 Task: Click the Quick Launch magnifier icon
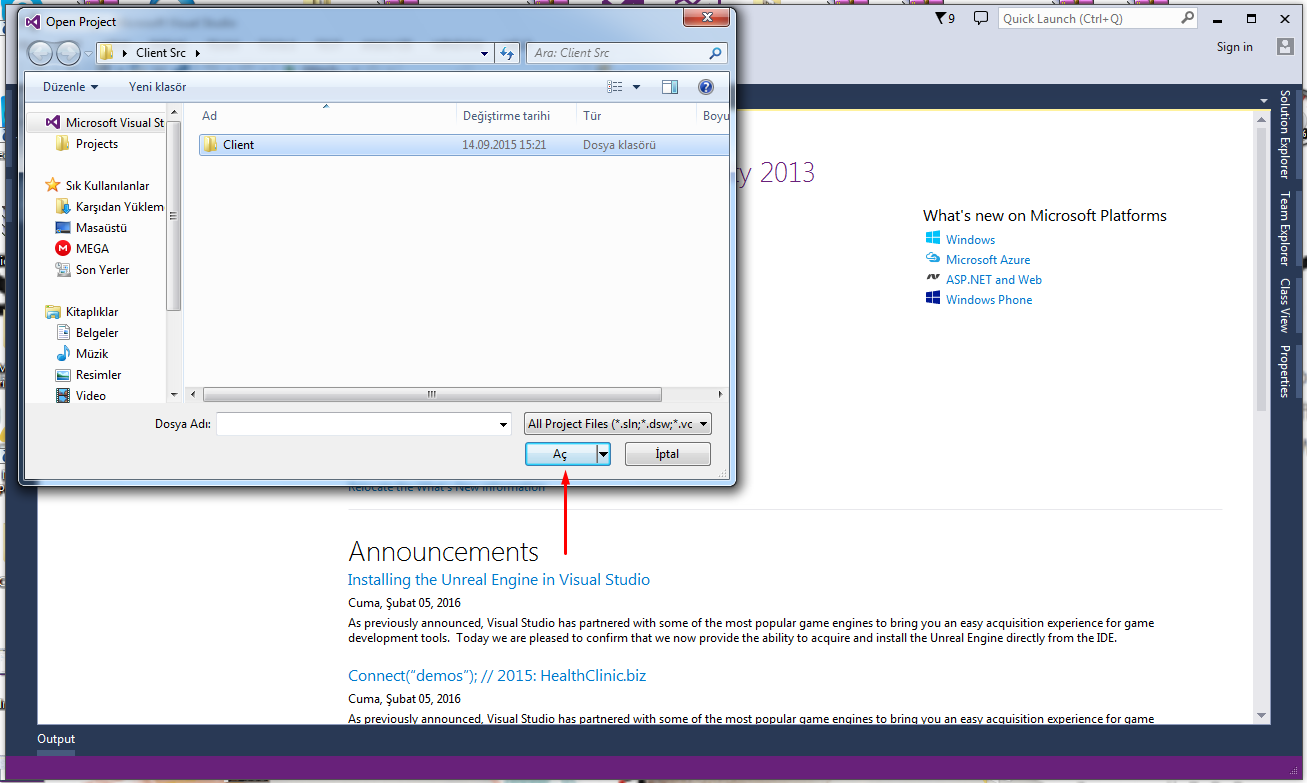[x=1187, y=18]
